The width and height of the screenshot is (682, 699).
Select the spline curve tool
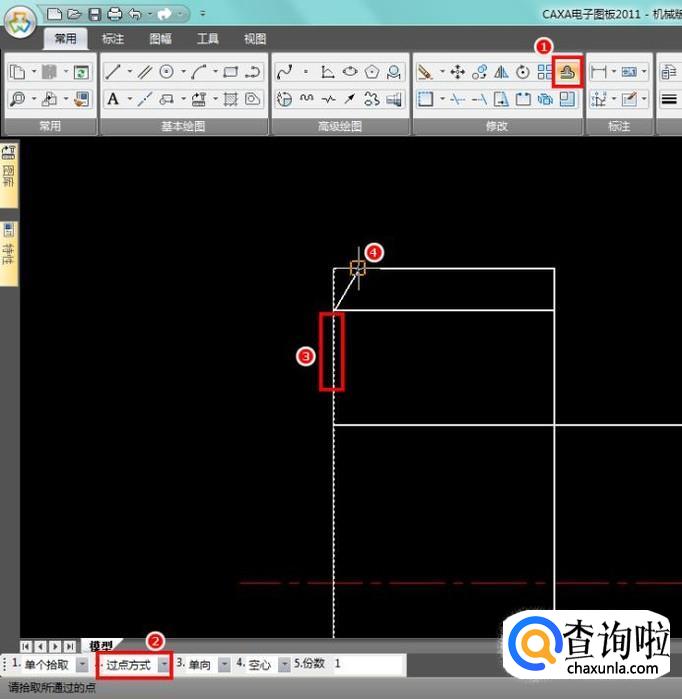point(284,72)
